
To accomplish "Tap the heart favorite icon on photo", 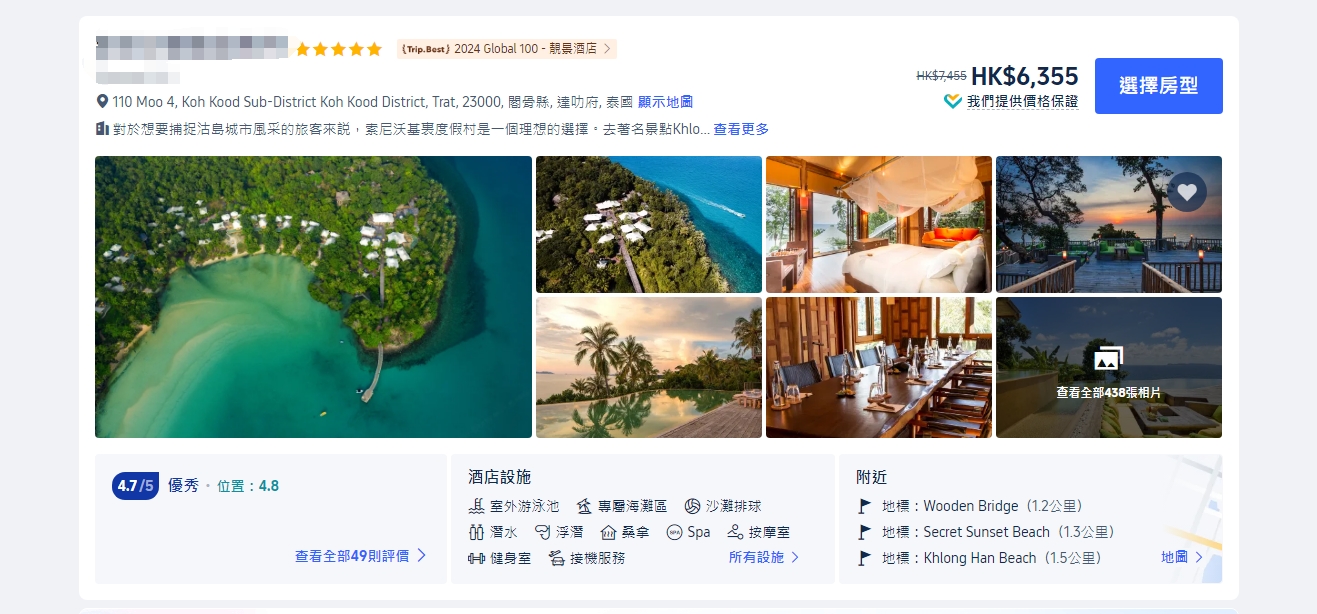I will [x=1186, y=191].
